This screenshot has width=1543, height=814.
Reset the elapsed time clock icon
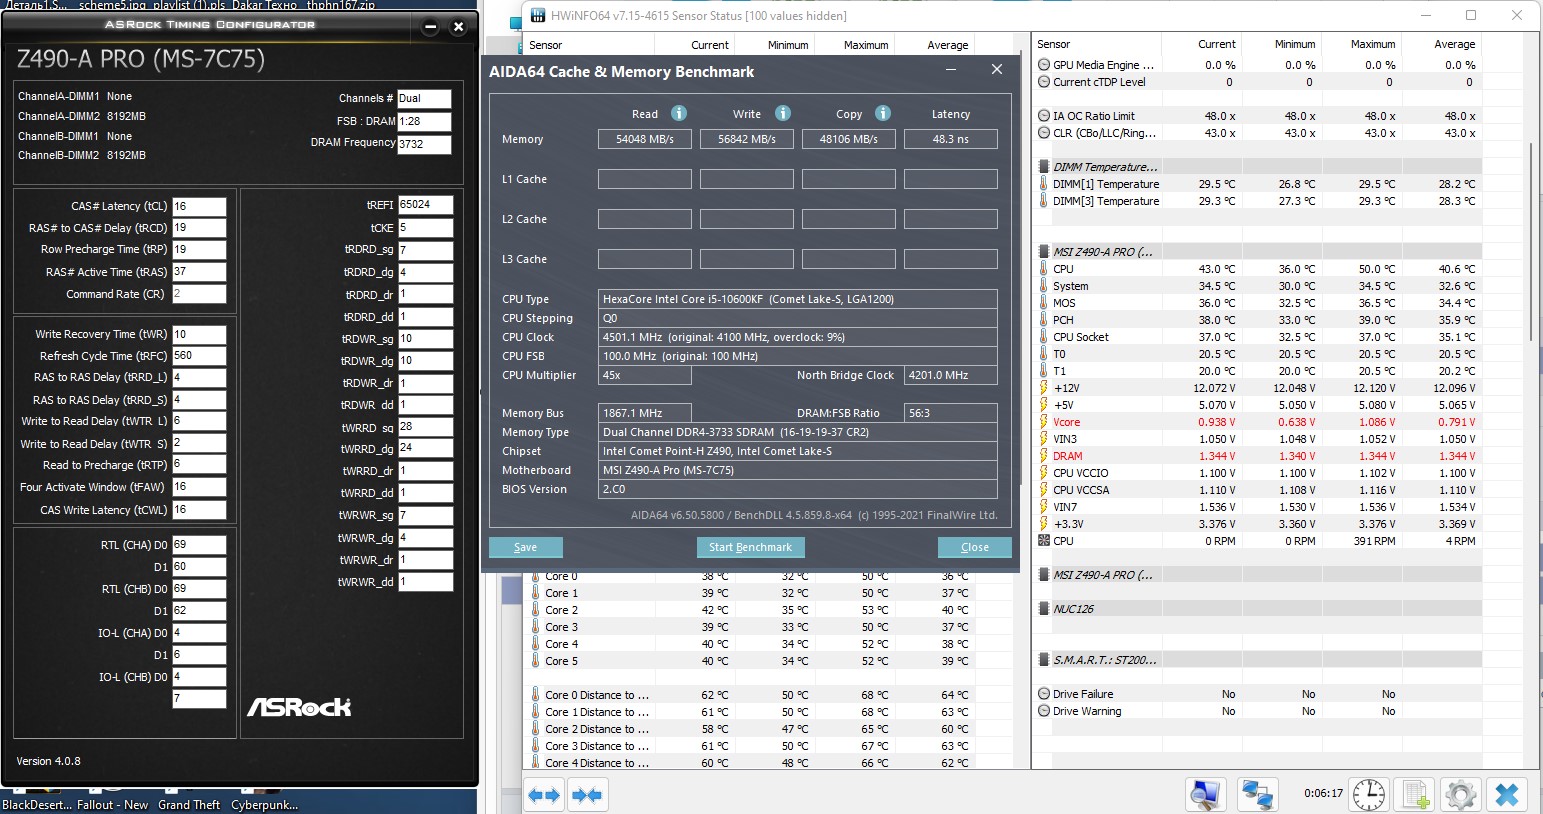pyautogui.click(x=1368, y=795)
